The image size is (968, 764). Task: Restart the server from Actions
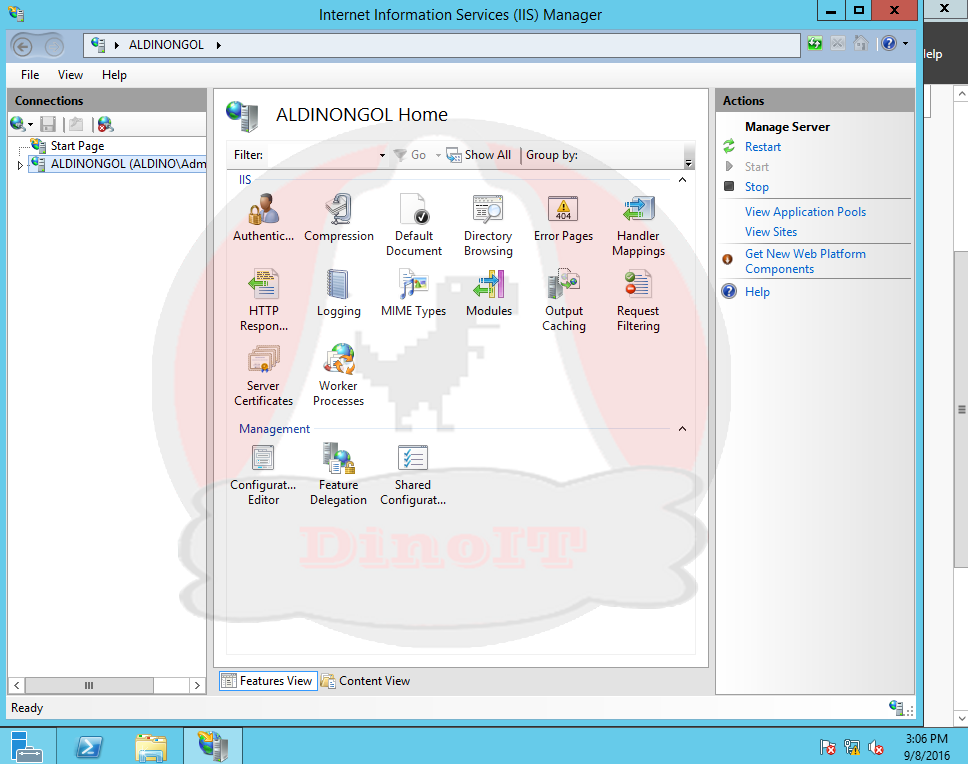[x=762, y=147]
